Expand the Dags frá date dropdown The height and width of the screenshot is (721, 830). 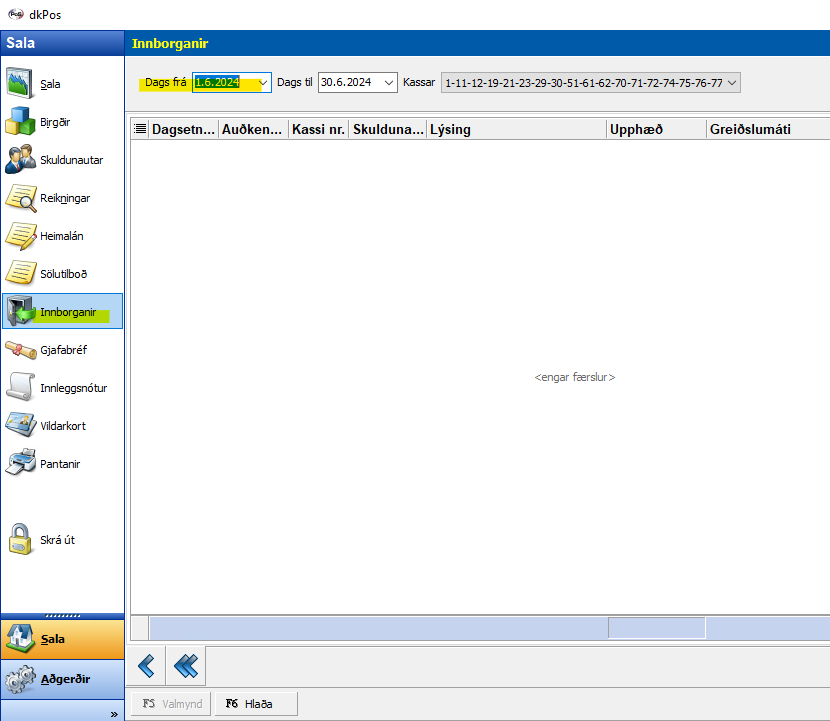pos(263,82)
